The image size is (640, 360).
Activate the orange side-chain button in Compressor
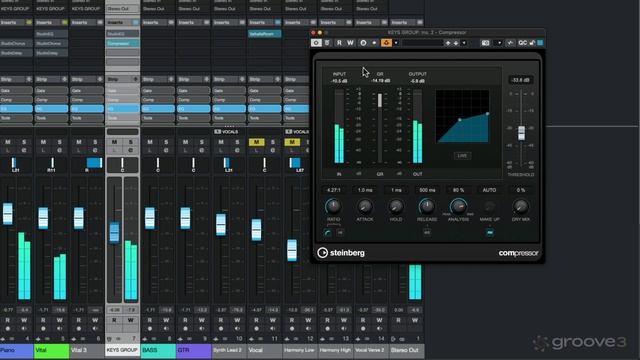tap(386, 43)
